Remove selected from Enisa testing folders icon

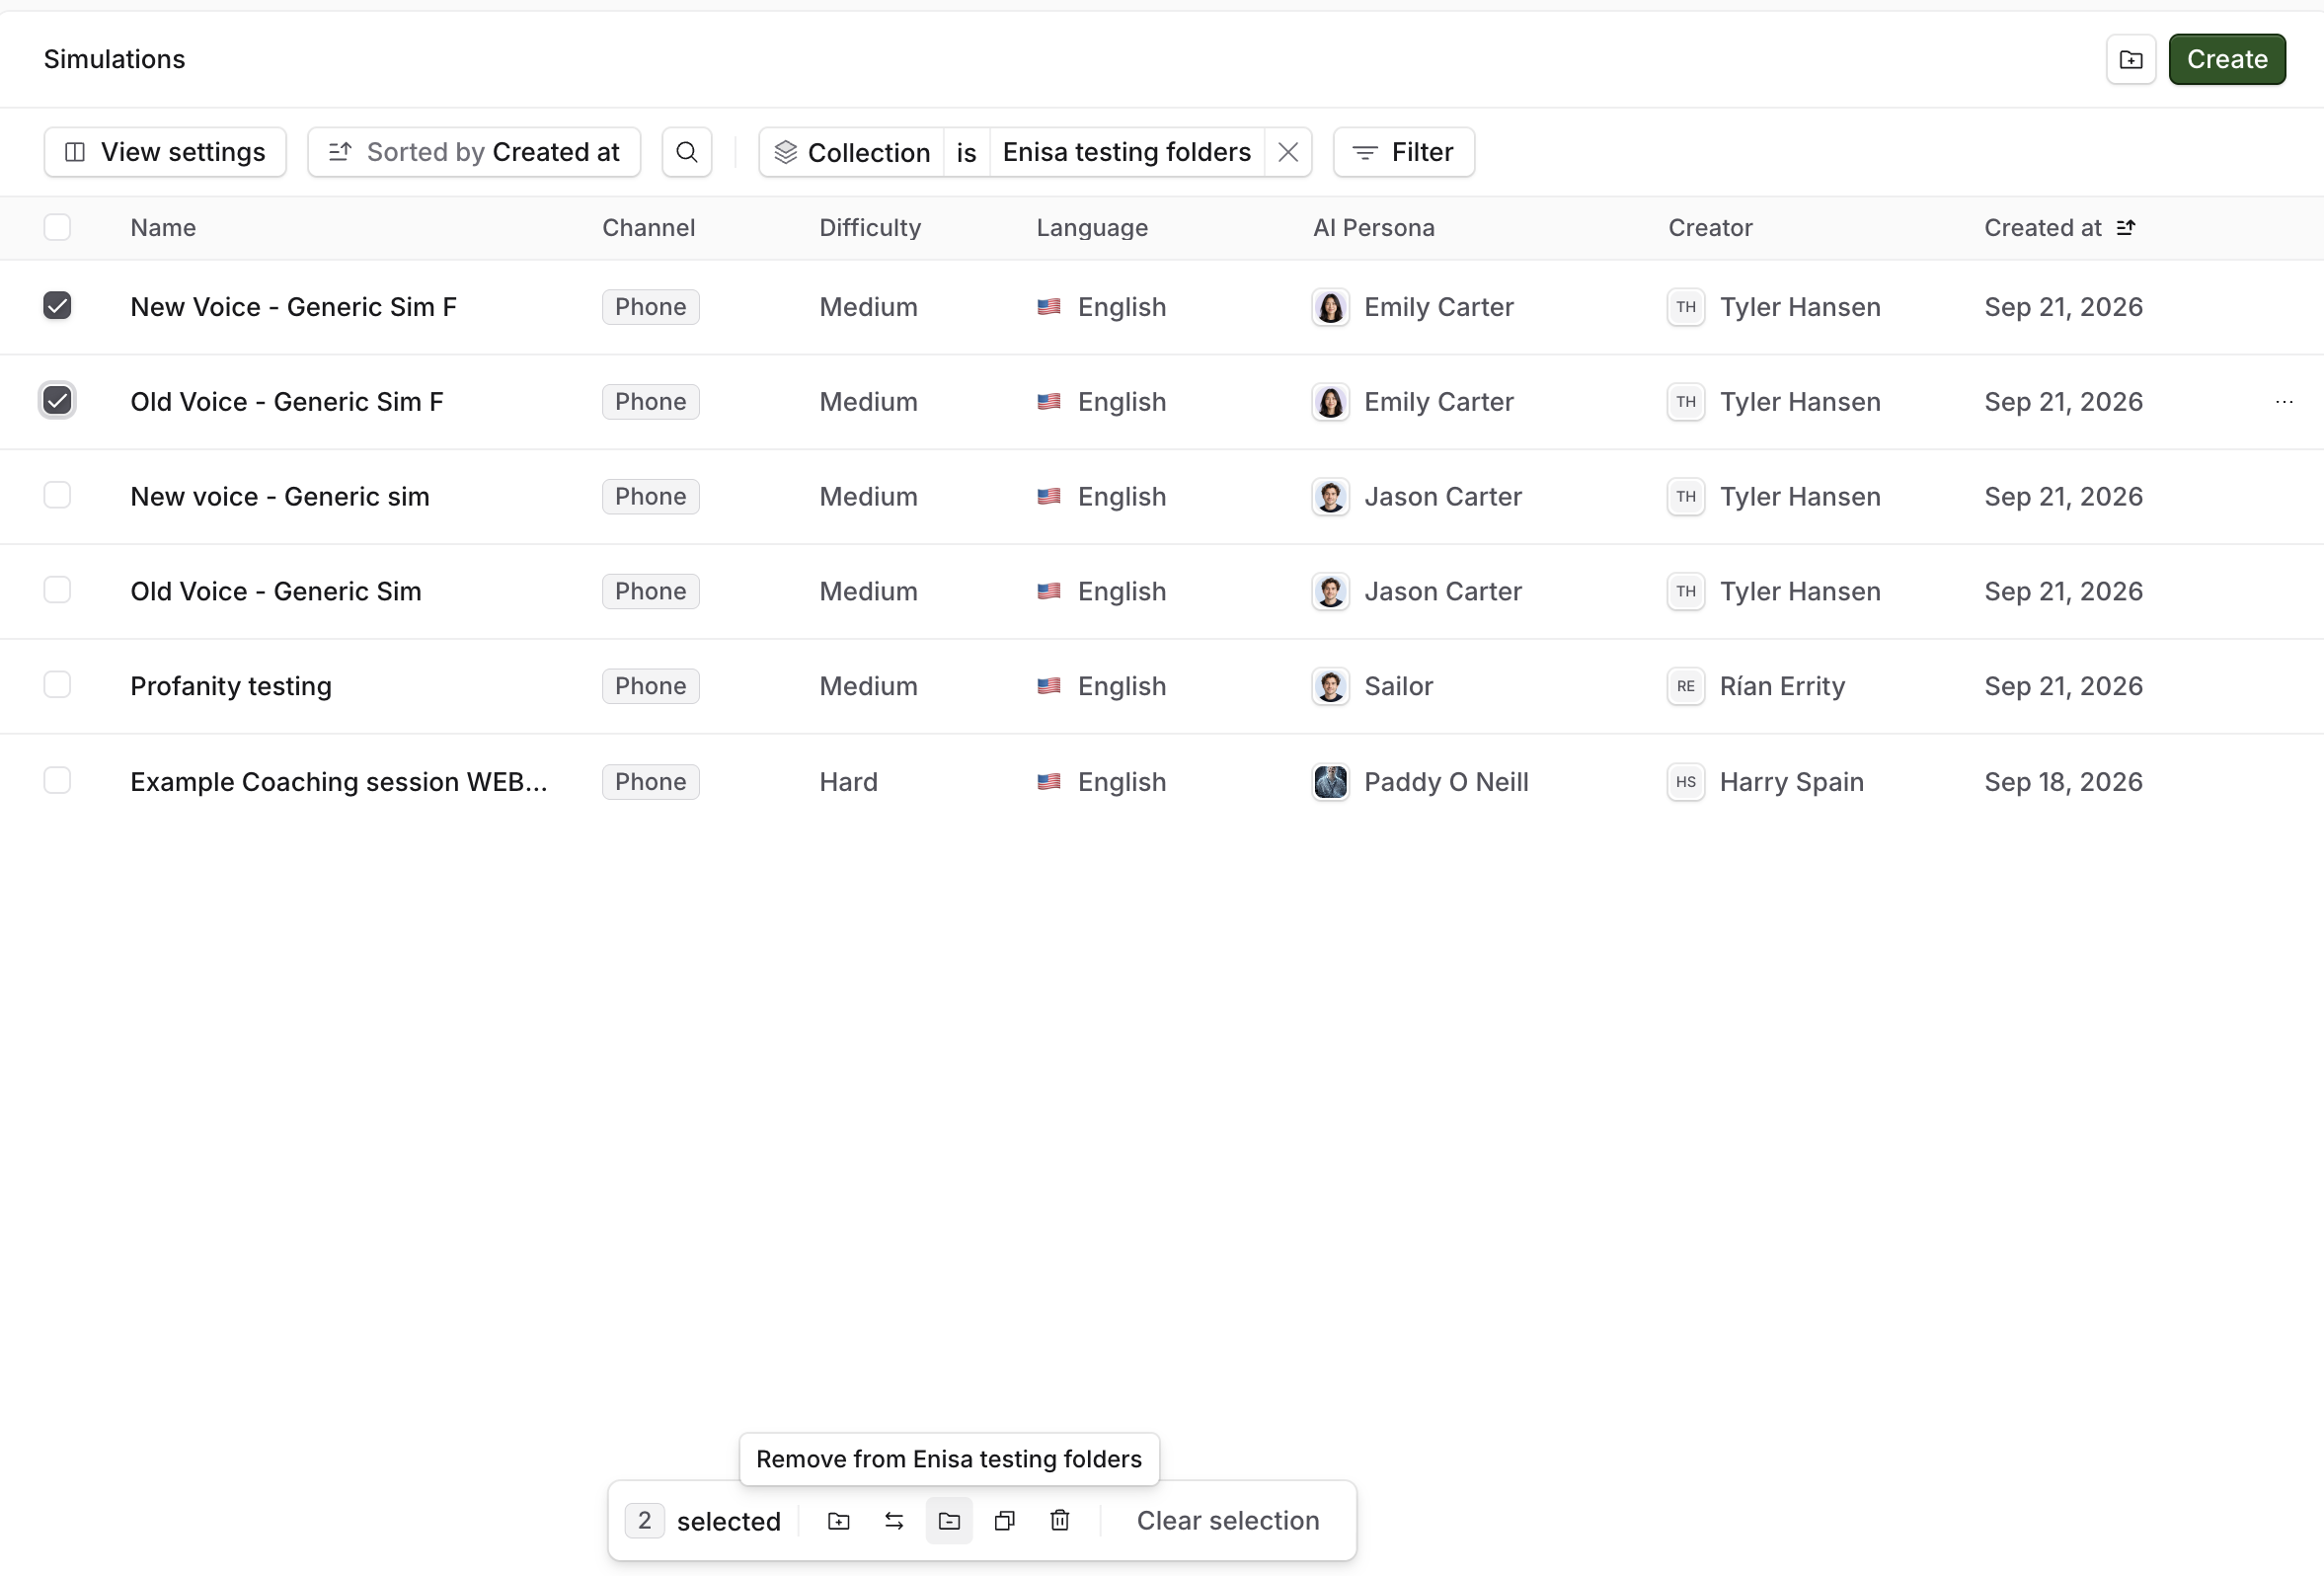tap(949, 1521)
